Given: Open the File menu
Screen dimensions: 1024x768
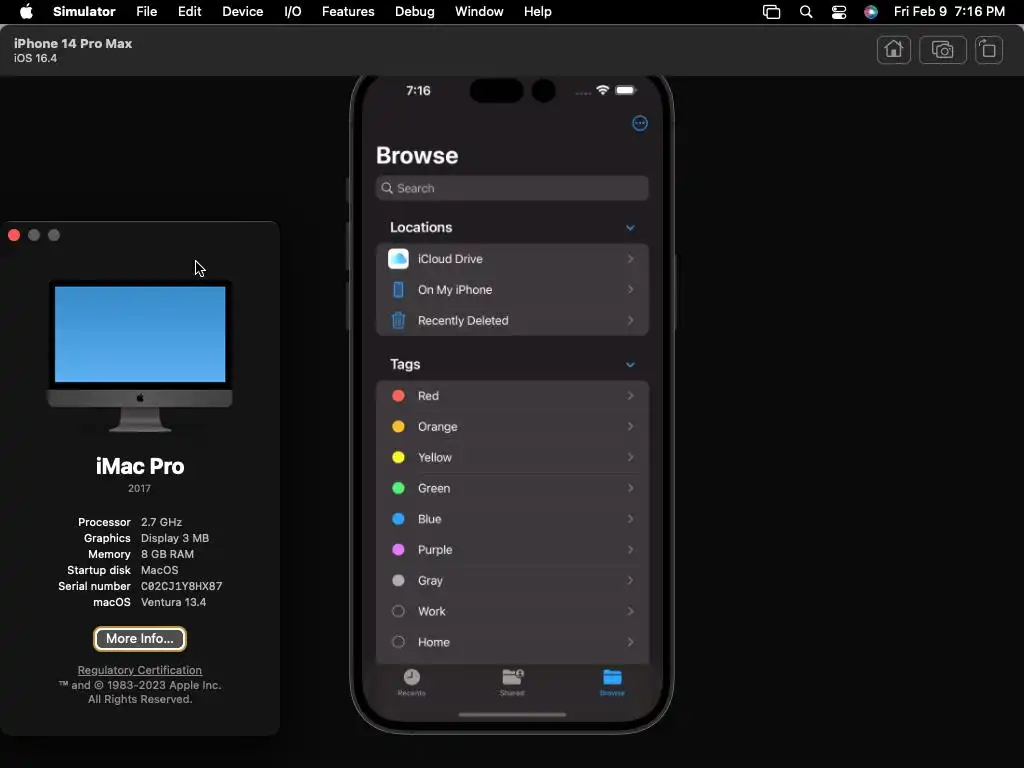Looking at the screenshot, I should [146, 12].
